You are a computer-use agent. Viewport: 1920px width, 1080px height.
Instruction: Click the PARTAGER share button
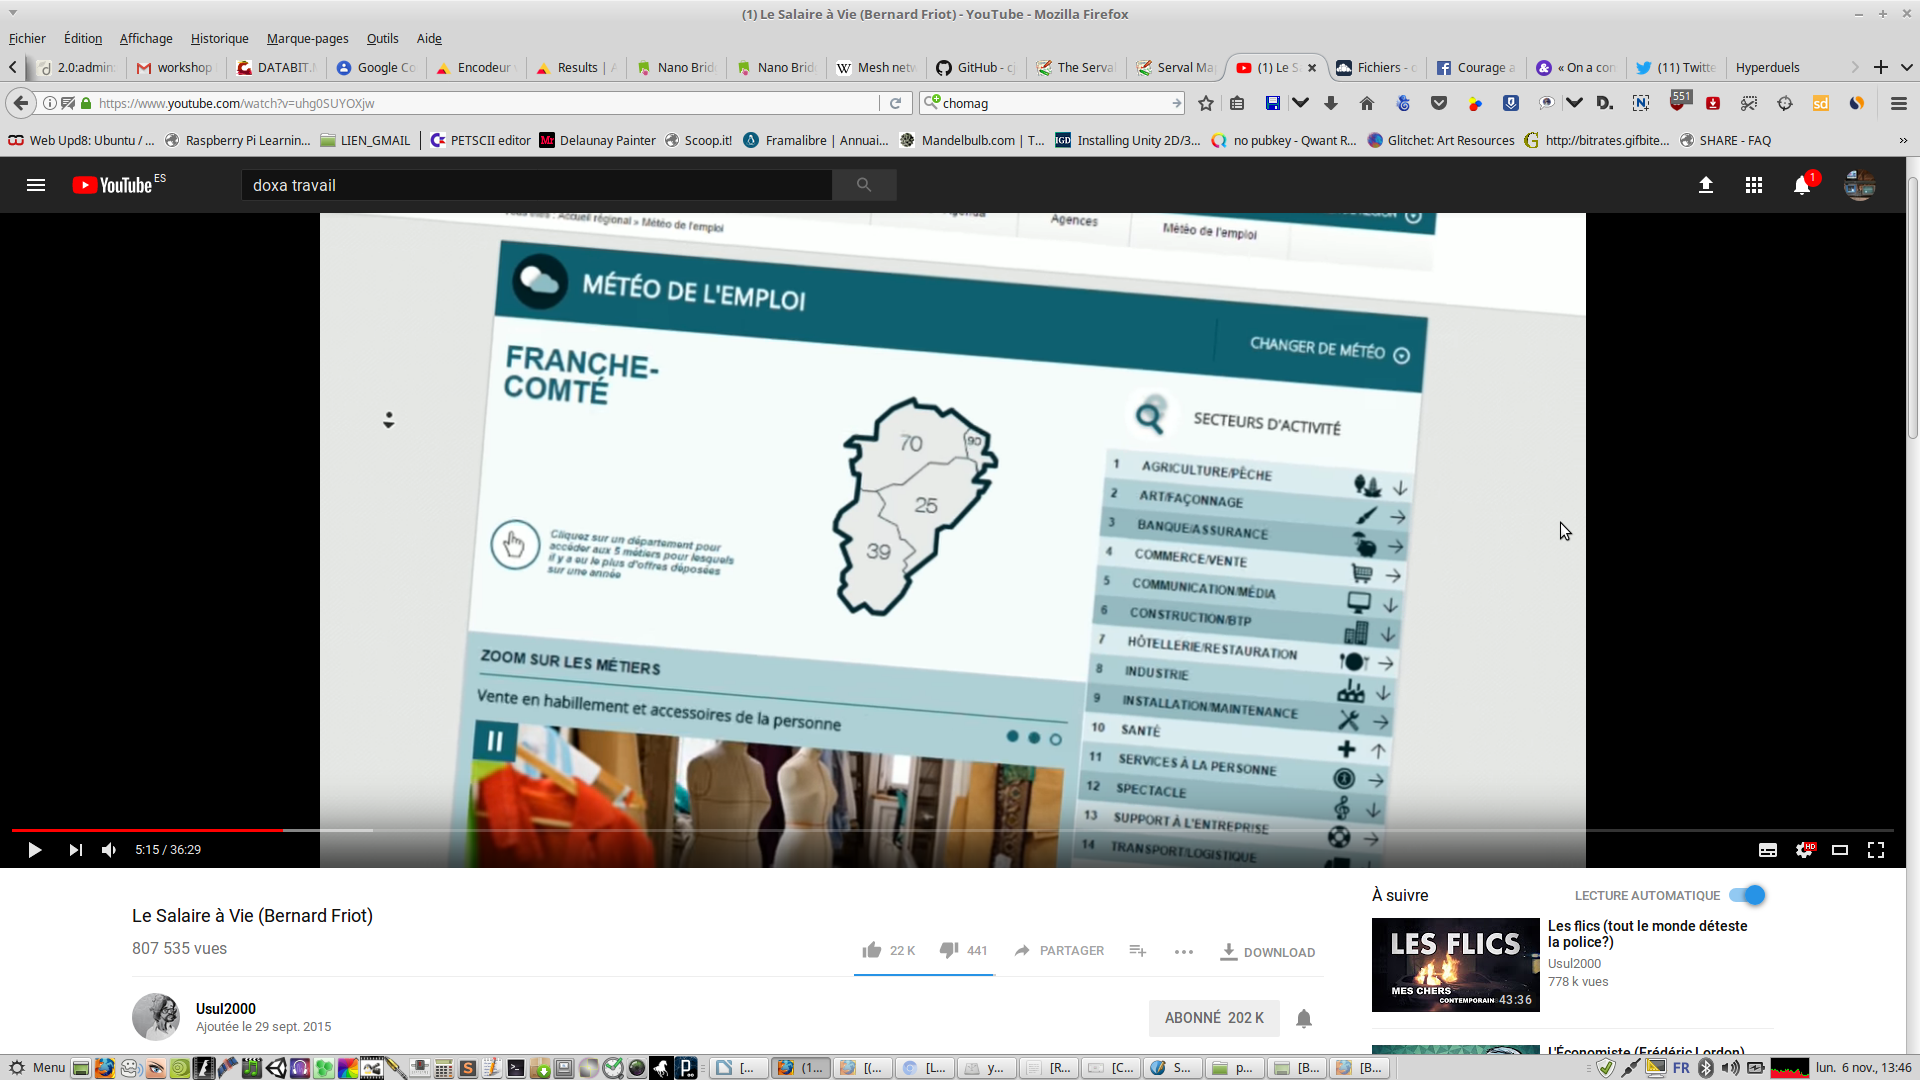click(1059, 950)
